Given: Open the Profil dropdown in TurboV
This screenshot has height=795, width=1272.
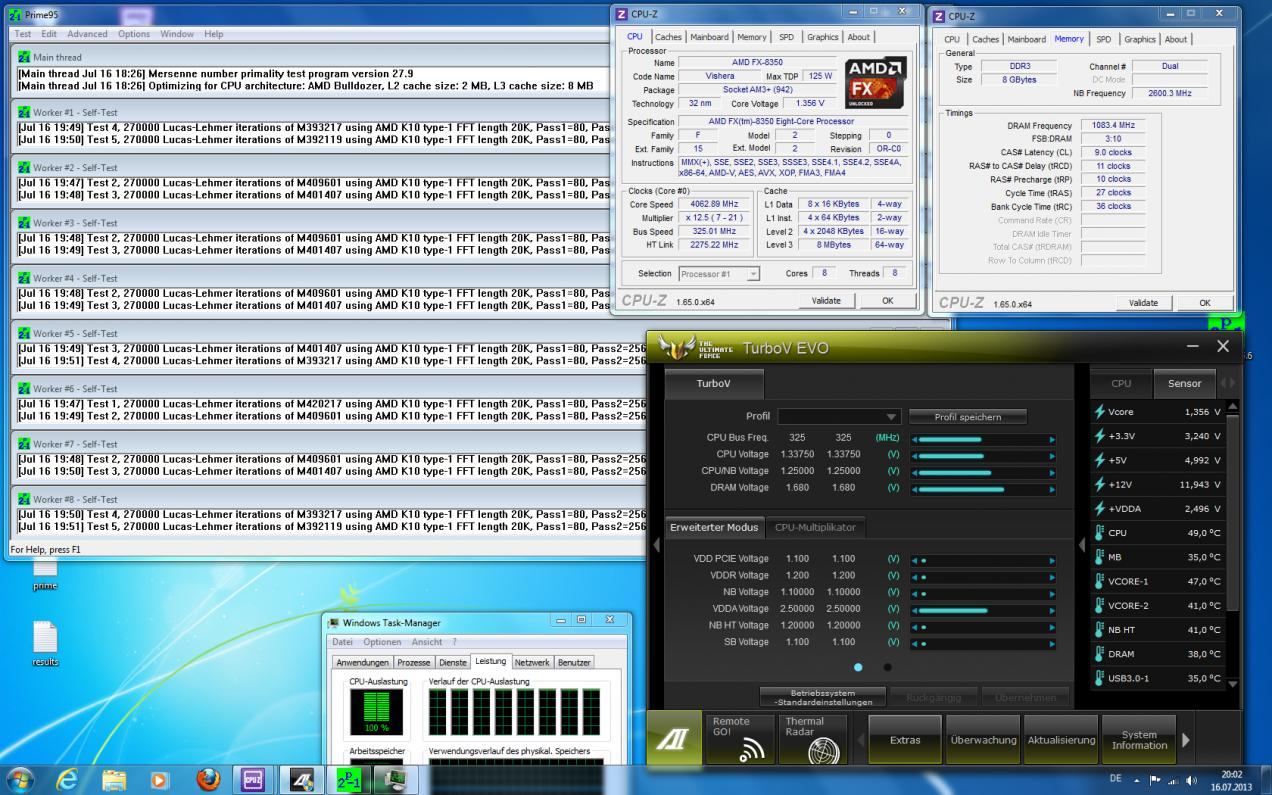Looking at the screenshot, I should tap(839, 416).
